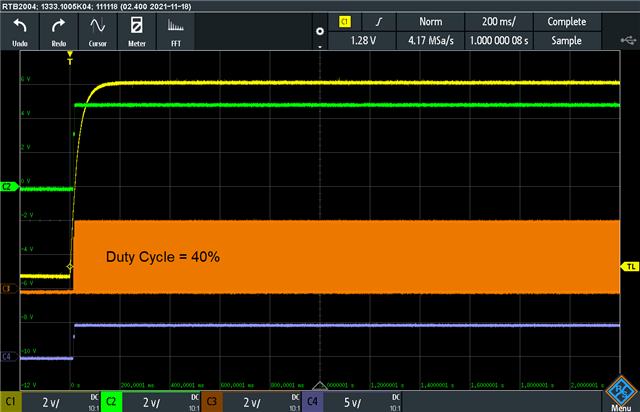Click the USB connection icon
The height and width of the screenshot is (412, 640).
pyautogui.click(x=628, y=40)
